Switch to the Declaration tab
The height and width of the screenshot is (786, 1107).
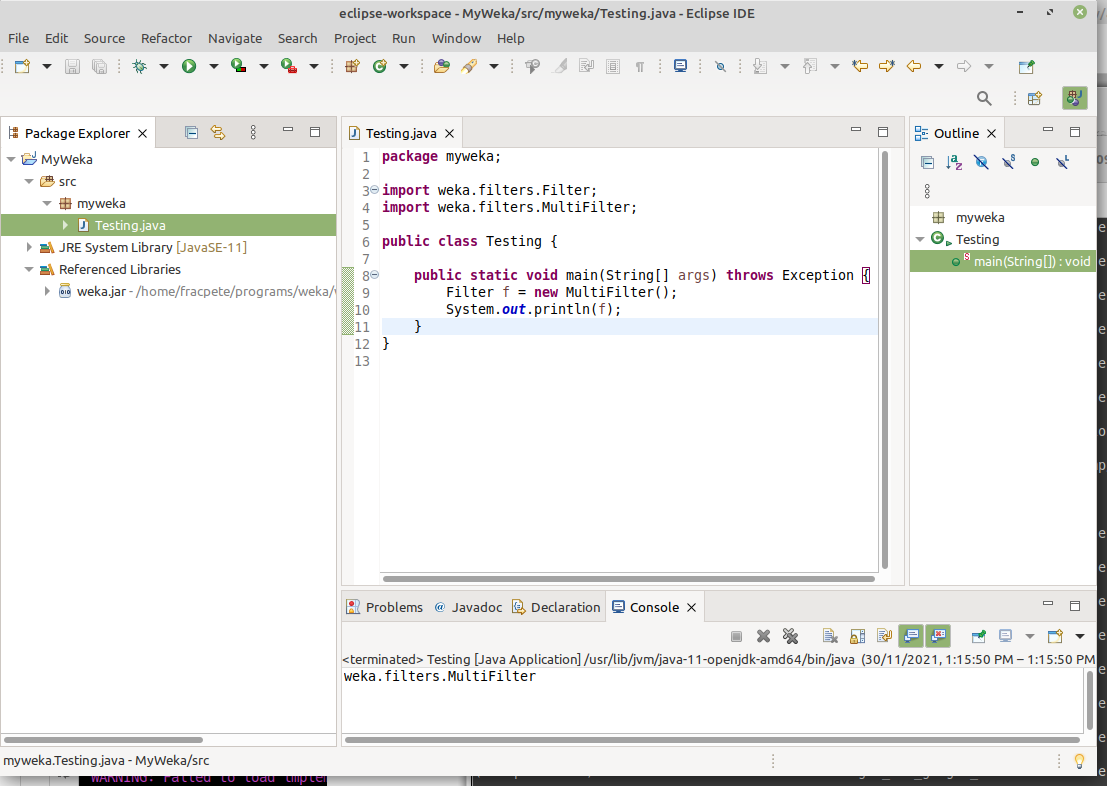556,607
